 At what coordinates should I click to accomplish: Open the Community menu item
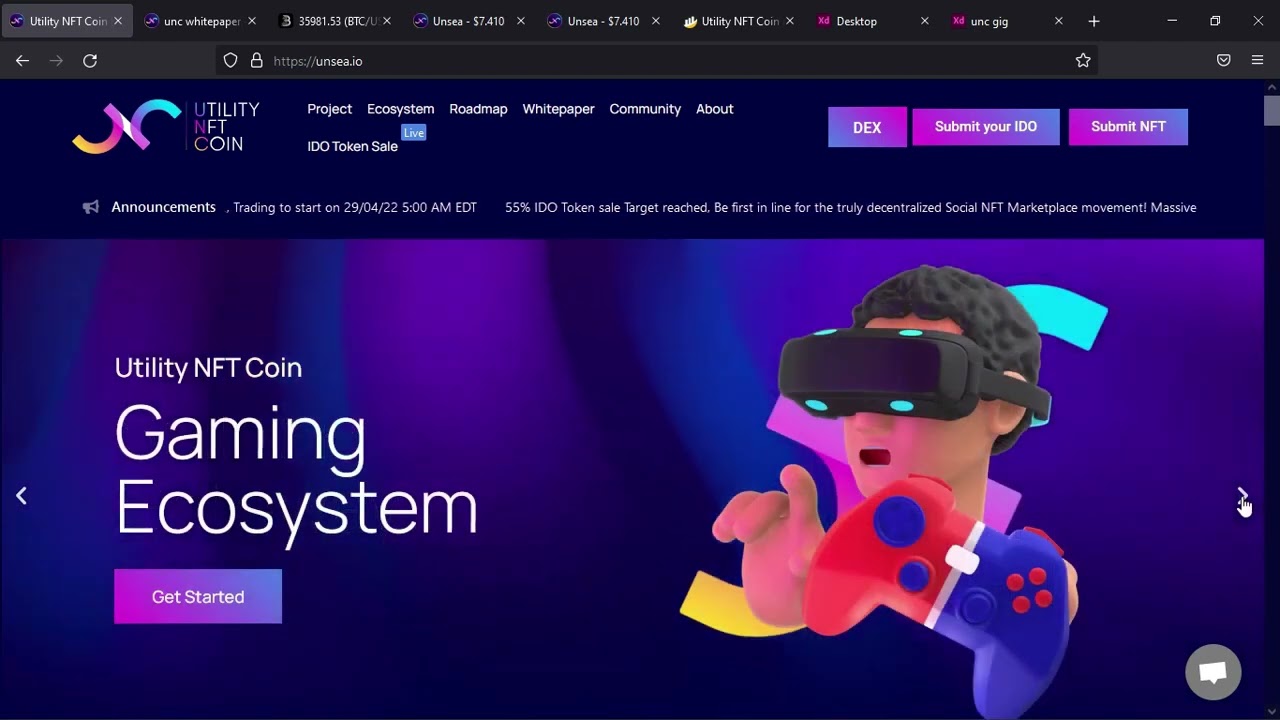click(x=645, y=109)
